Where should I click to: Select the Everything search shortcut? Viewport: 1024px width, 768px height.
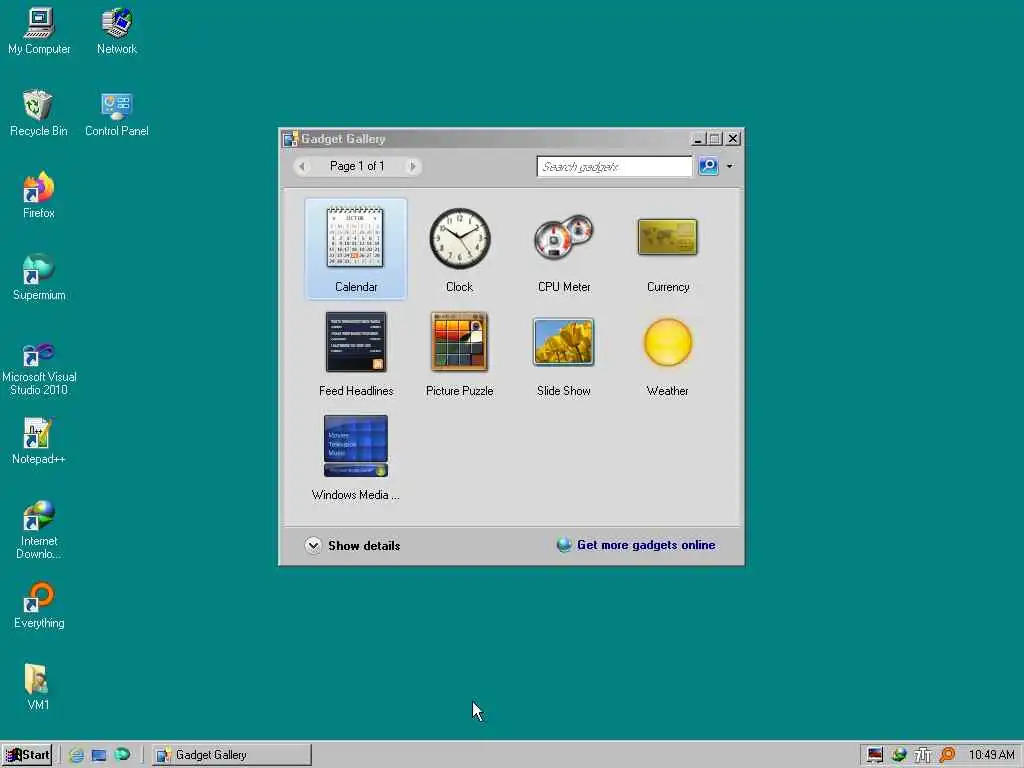pos(39,605)
